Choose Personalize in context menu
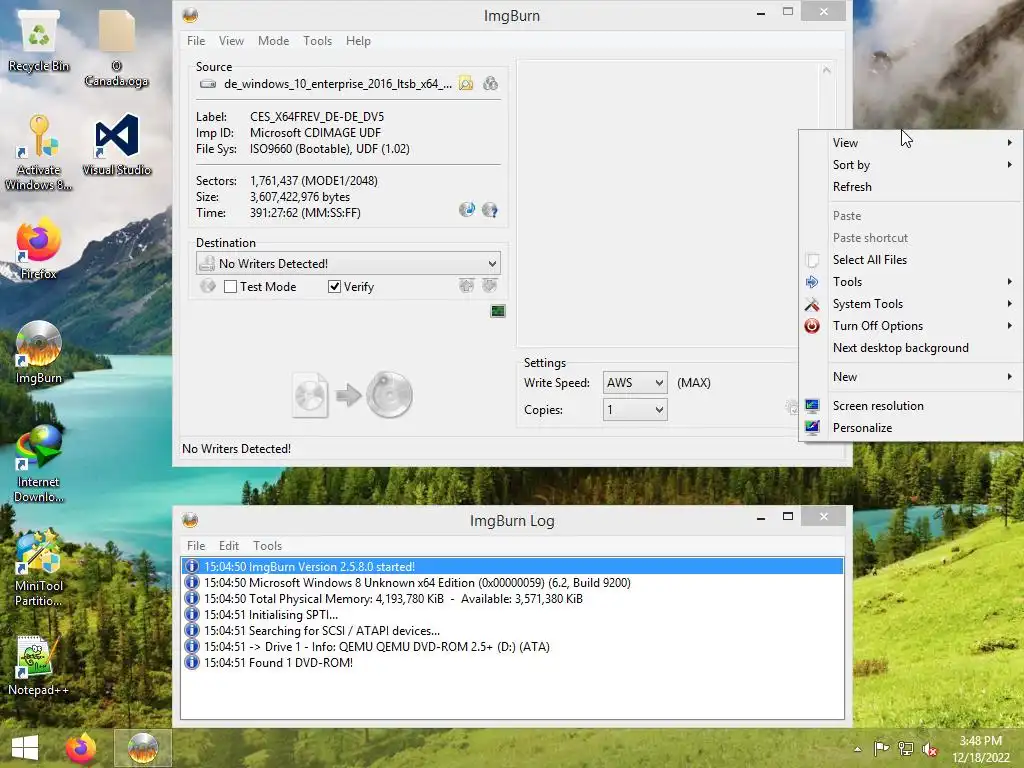 tap(911, 428)
